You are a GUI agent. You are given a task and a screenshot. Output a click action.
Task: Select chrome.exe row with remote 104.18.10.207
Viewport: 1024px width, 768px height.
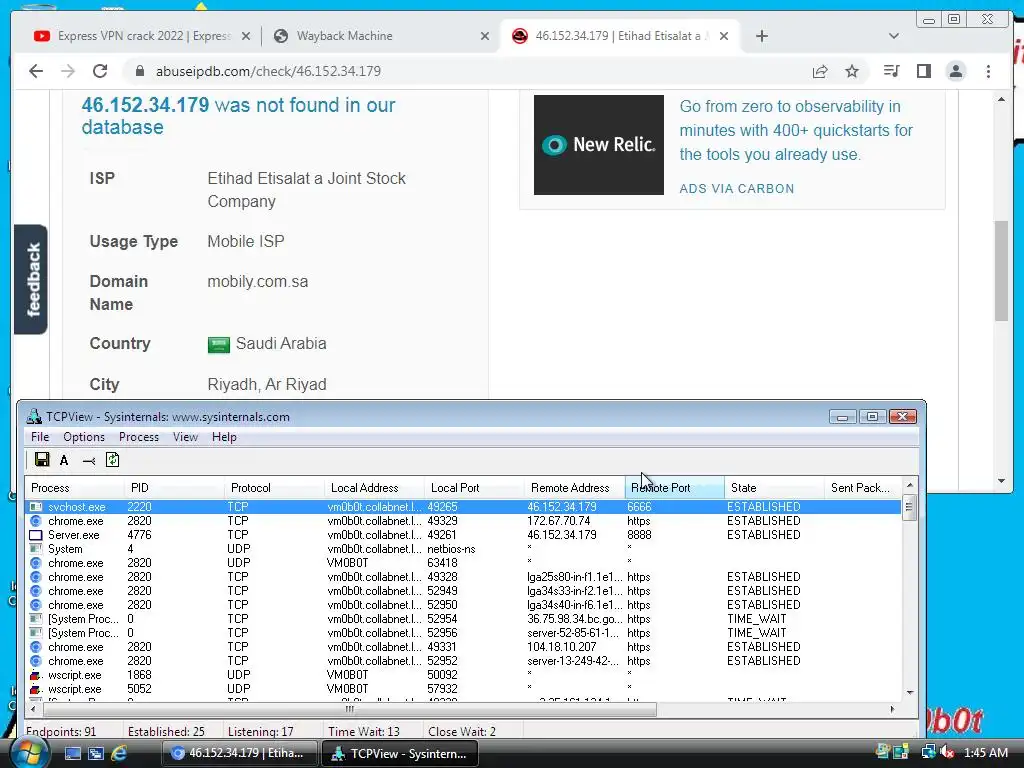point(463,647)
